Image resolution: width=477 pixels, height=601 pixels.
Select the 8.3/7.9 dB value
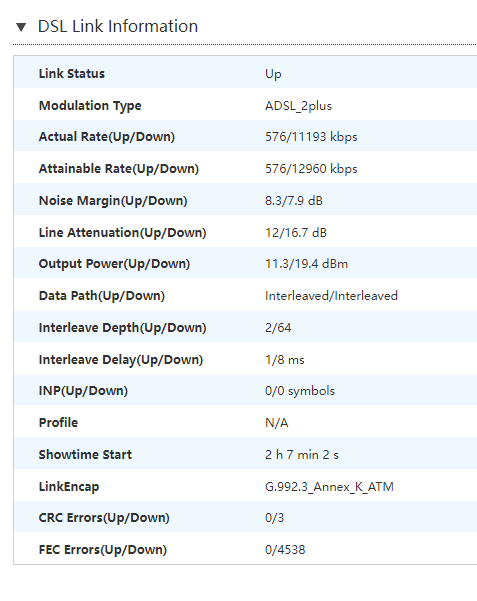(x=294, y=200)
